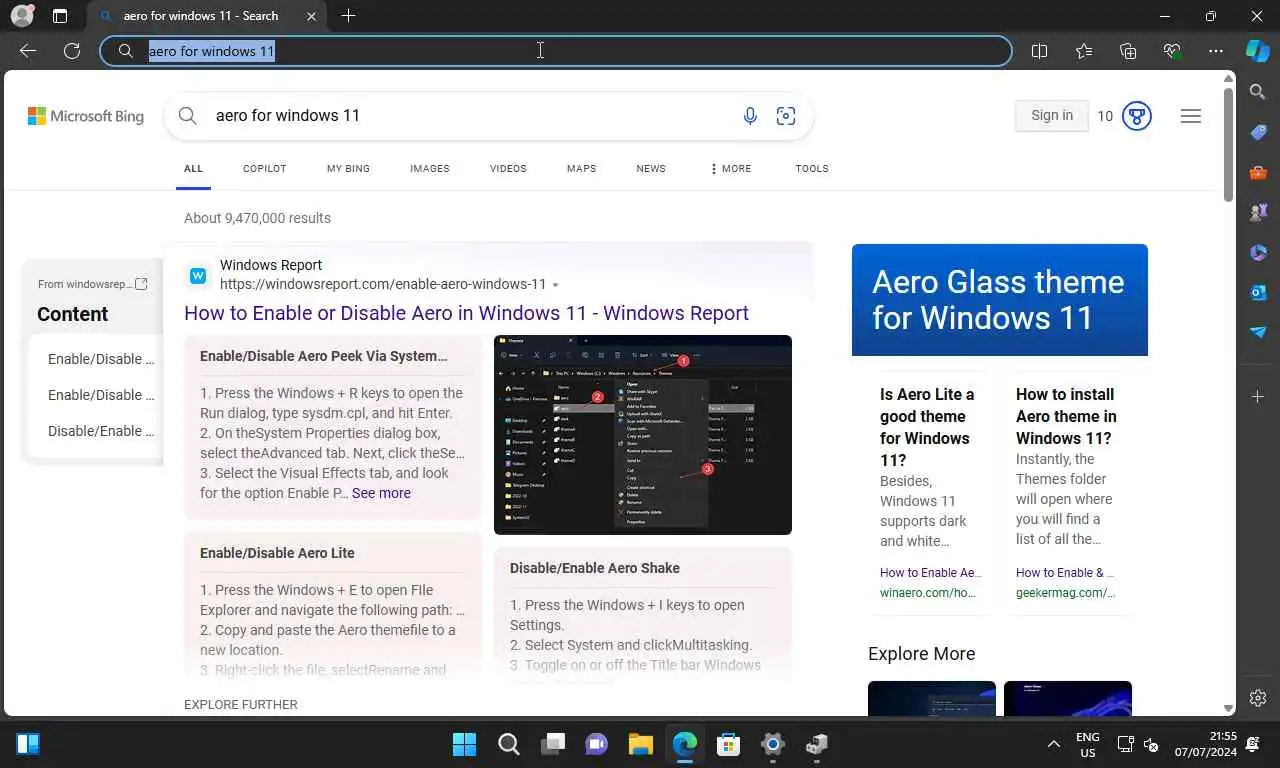Switch to the MAPS tab

pos(581,169)
